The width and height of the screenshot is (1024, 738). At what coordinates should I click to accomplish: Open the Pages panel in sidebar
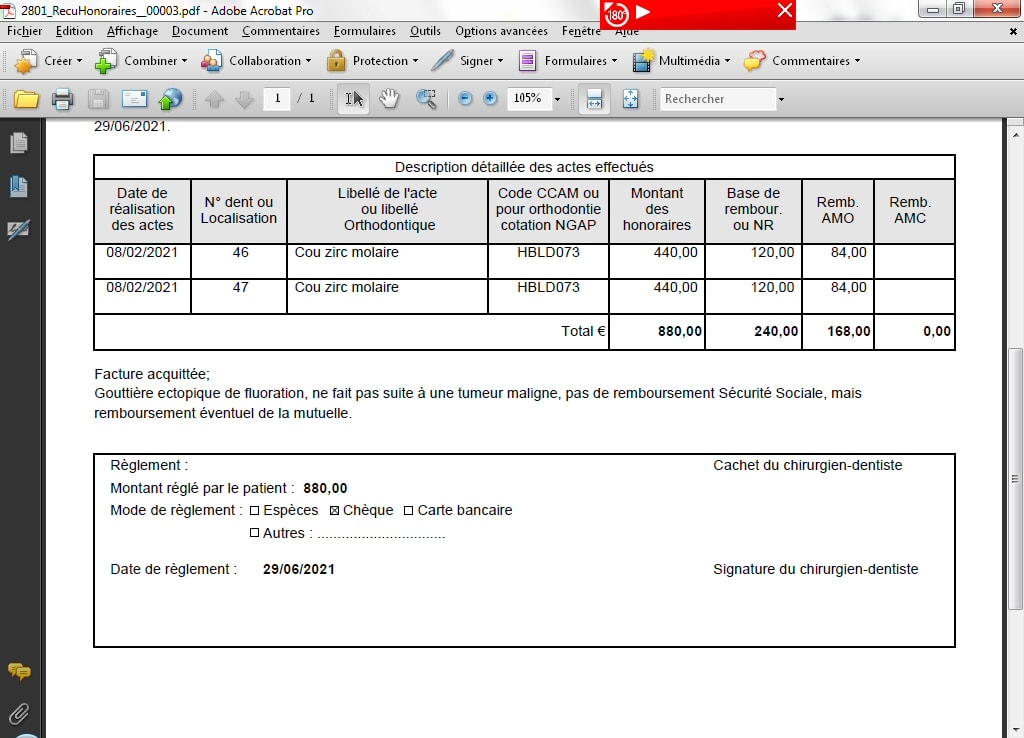click(x=19, y=142)
